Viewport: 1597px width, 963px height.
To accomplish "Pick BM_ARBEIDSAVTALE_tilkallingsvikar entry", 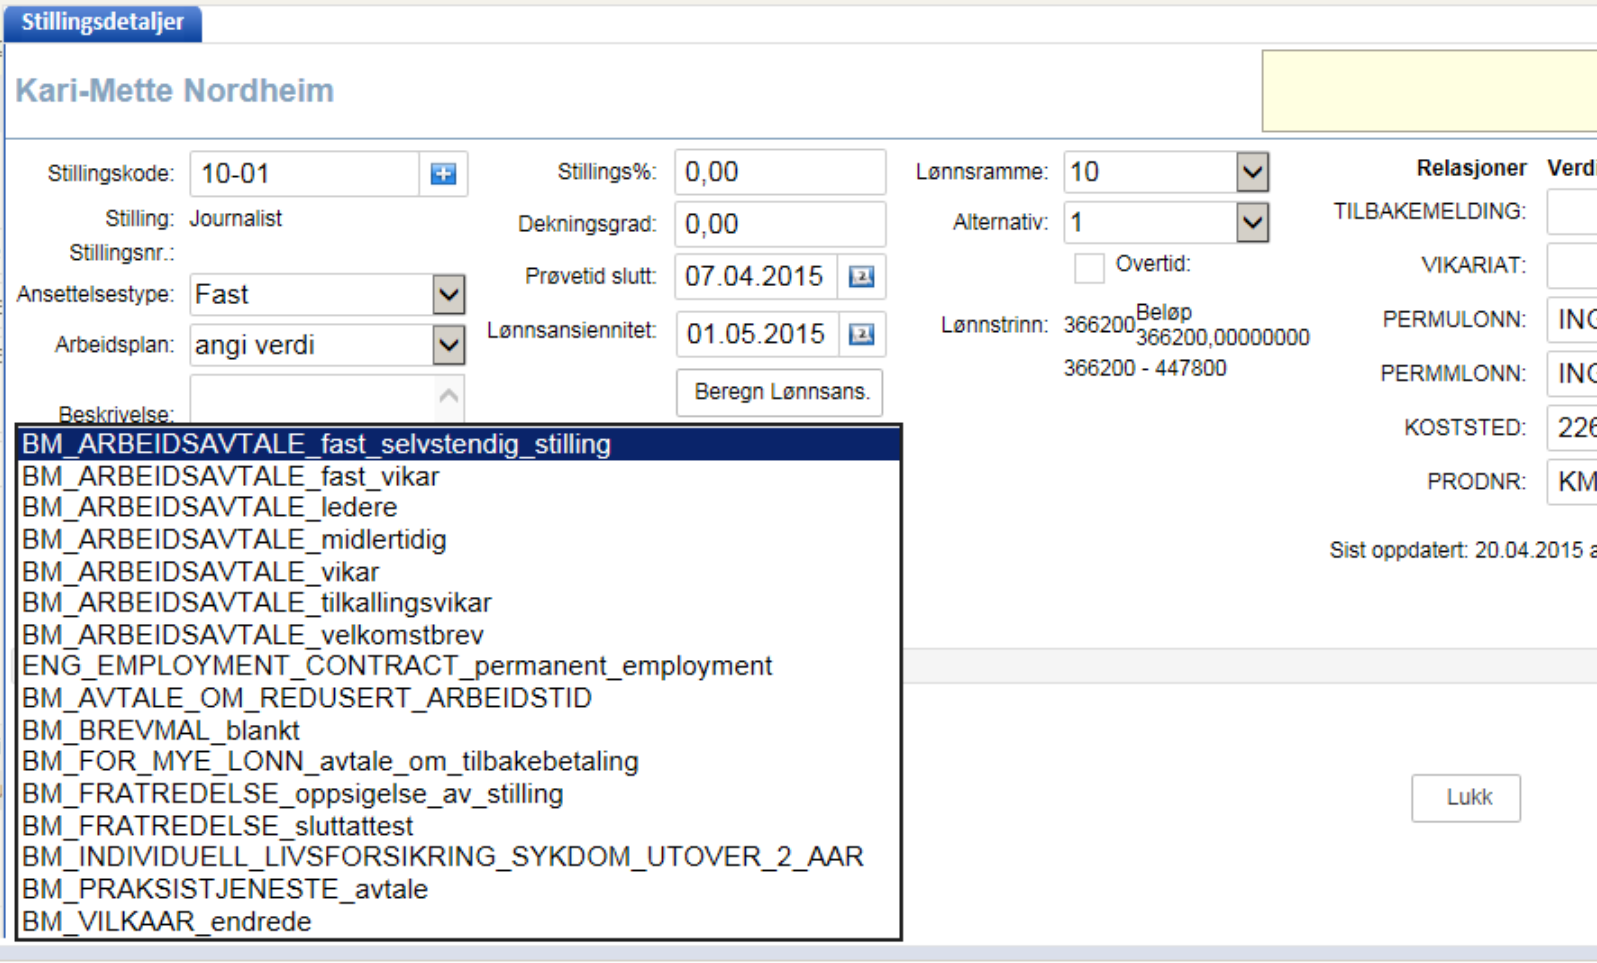I will [x=459, y=603].
